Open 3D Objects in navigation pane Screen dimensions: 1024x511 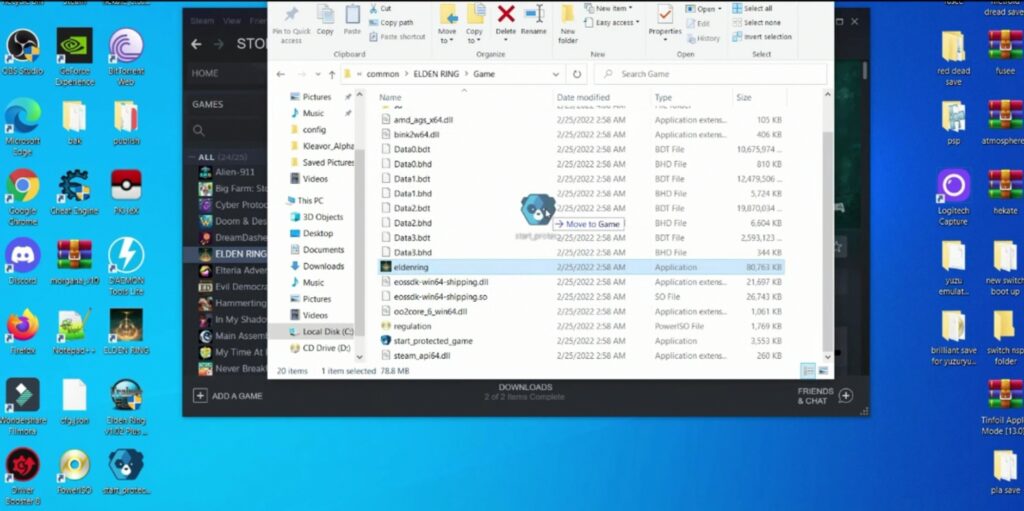click(315, 217)
